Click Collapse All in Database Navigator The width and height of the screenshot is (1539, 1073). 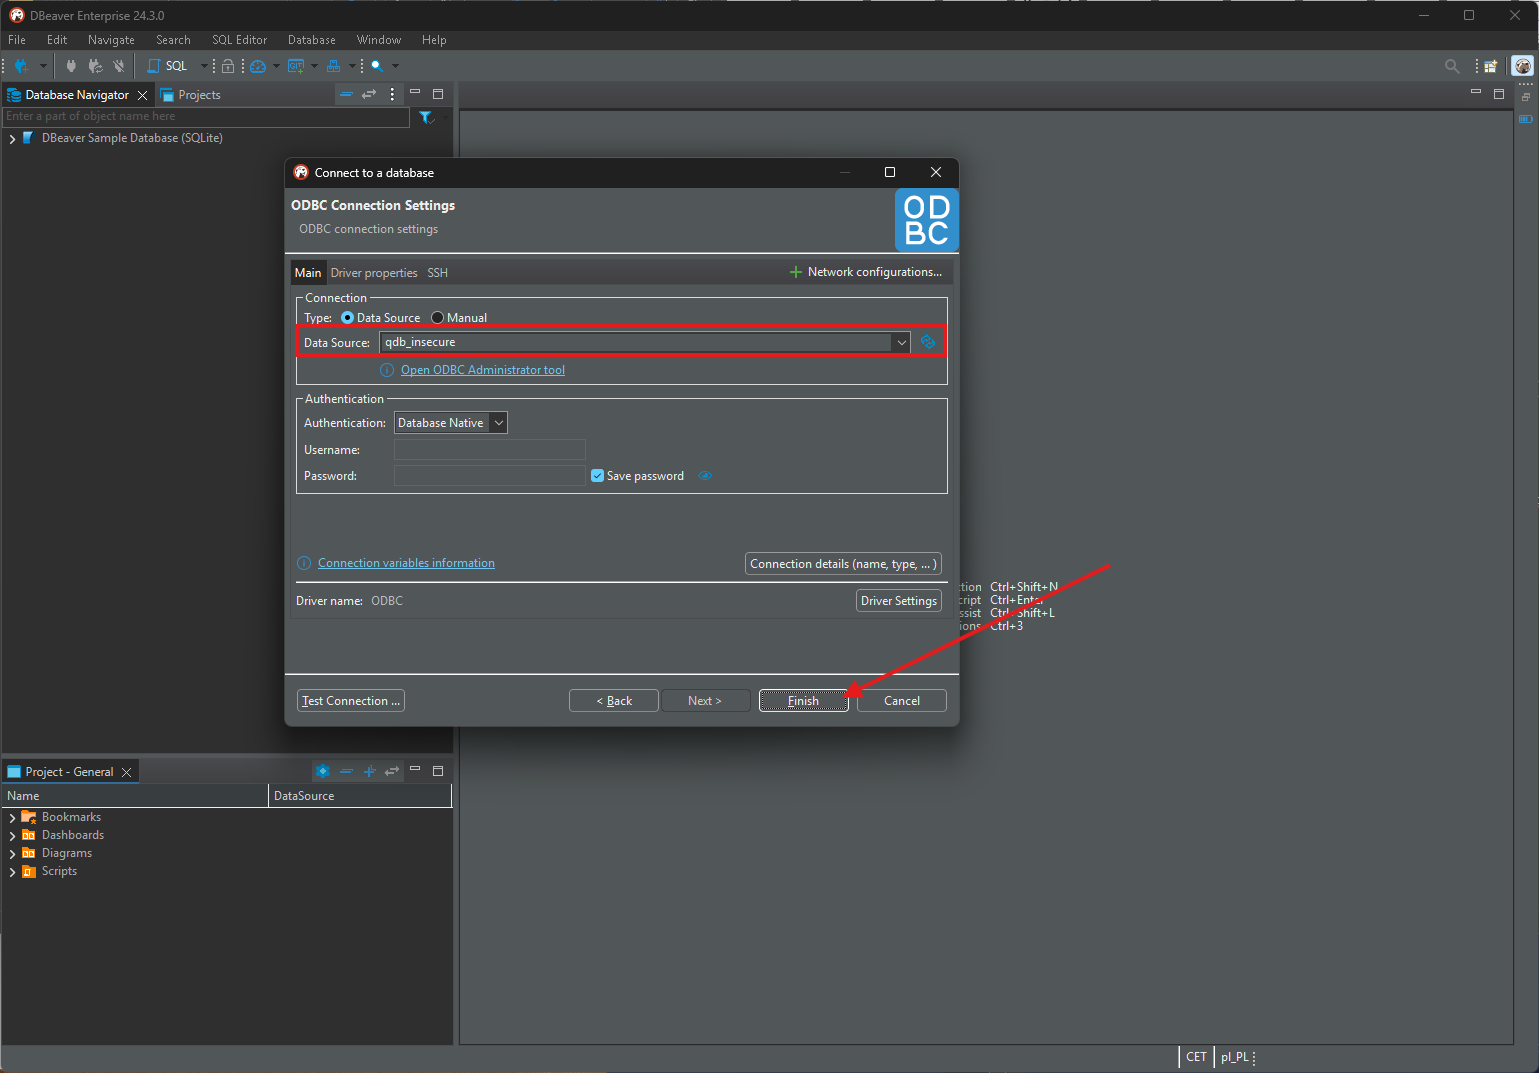click(346, 94)
